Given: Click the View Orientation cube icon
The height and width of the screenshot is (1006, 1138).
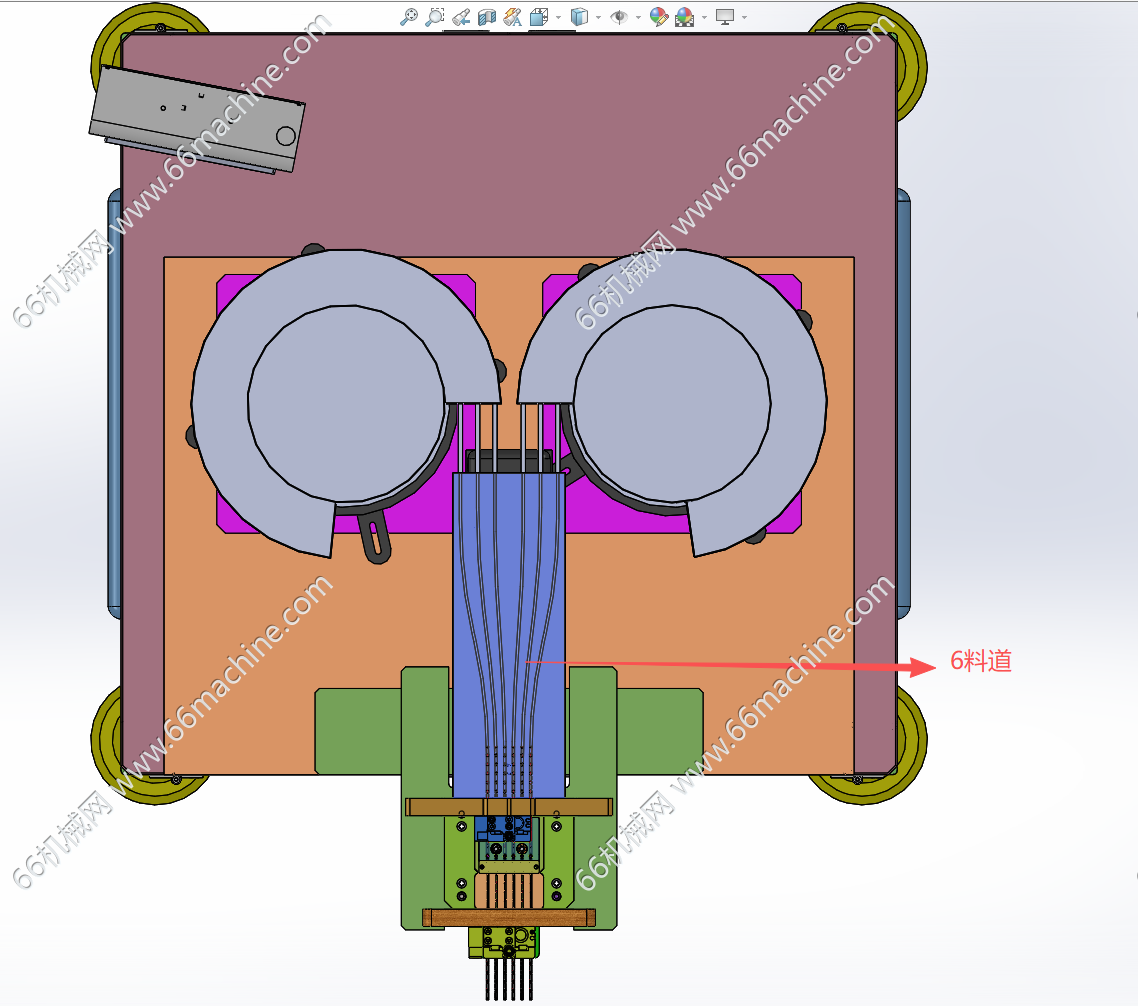Looking at the screenshot, I should click(538, 17).
